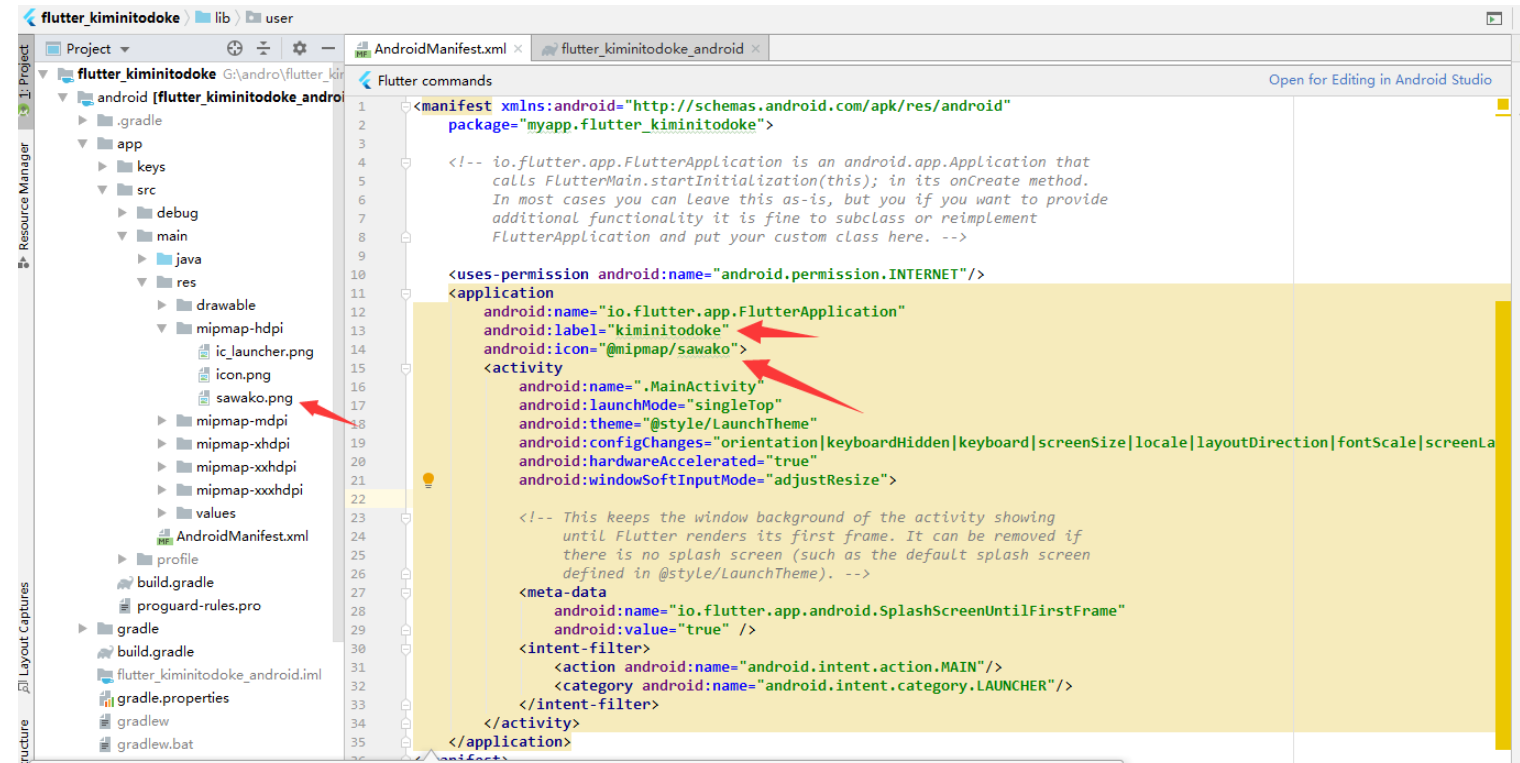The height and width of the screenshot is (763, 1520).
Task: Select the root flutter_kiminitodoke project node
Action: click(x=147, y=74)
